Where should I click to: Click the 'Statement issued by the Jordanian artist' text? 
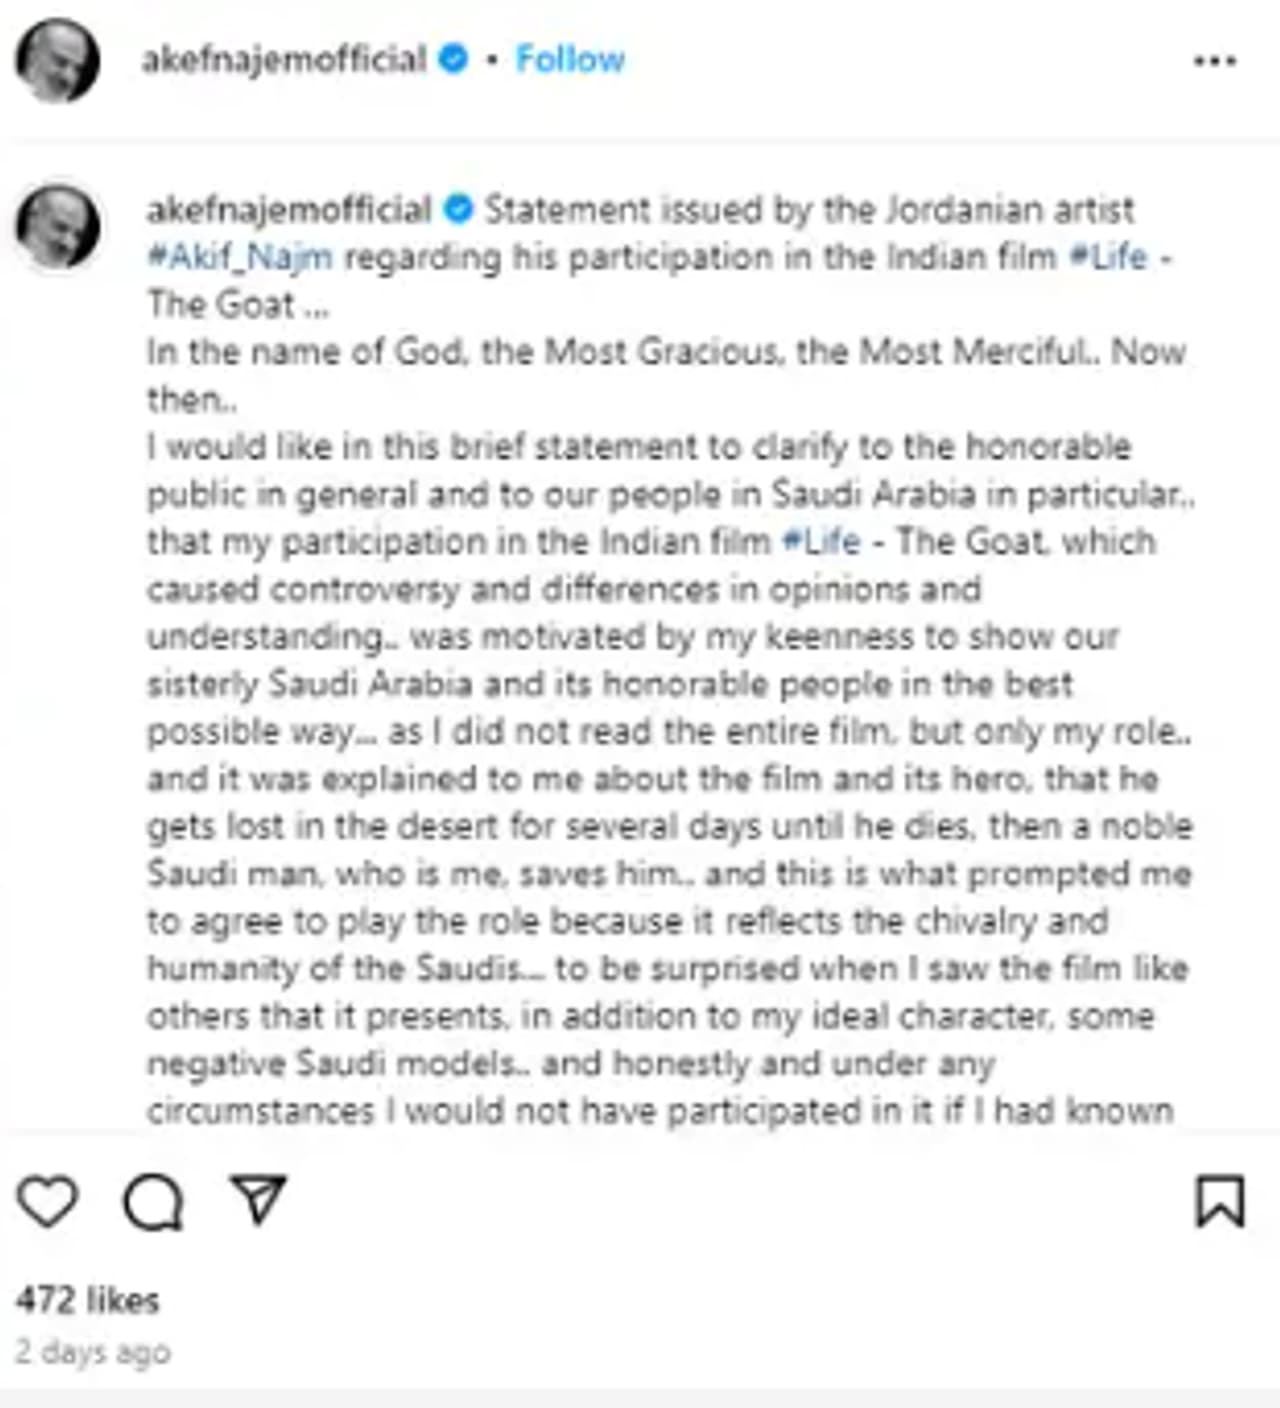(809, 209)
